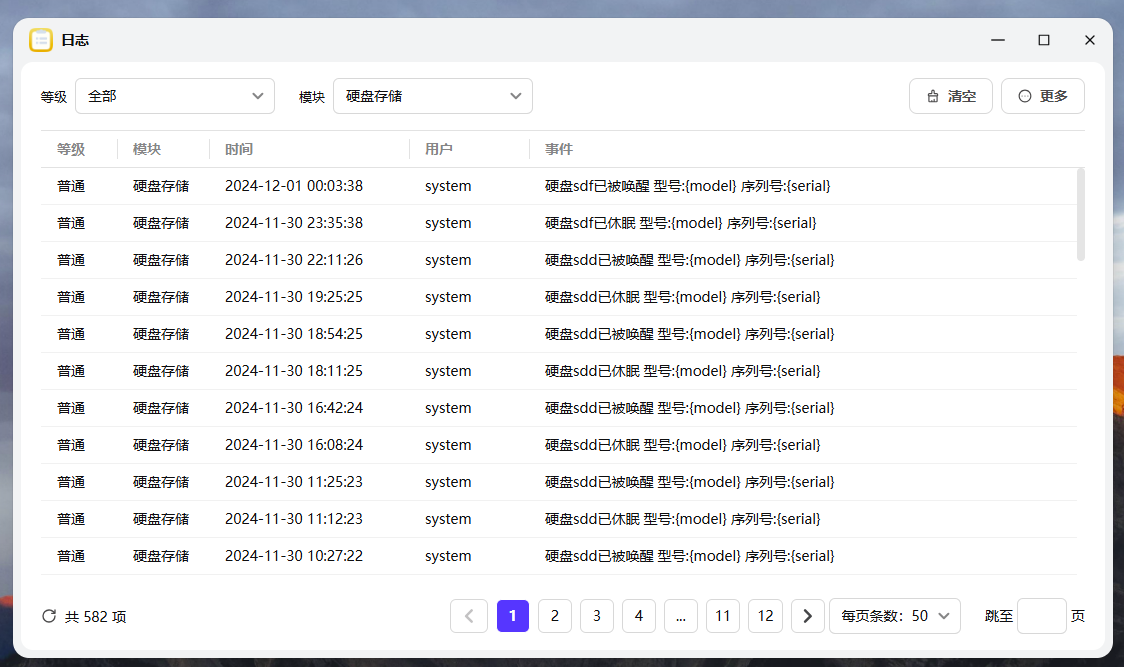
Task: Select timestamp 2024-11-30 18:54:25
Action: [294, 334]
